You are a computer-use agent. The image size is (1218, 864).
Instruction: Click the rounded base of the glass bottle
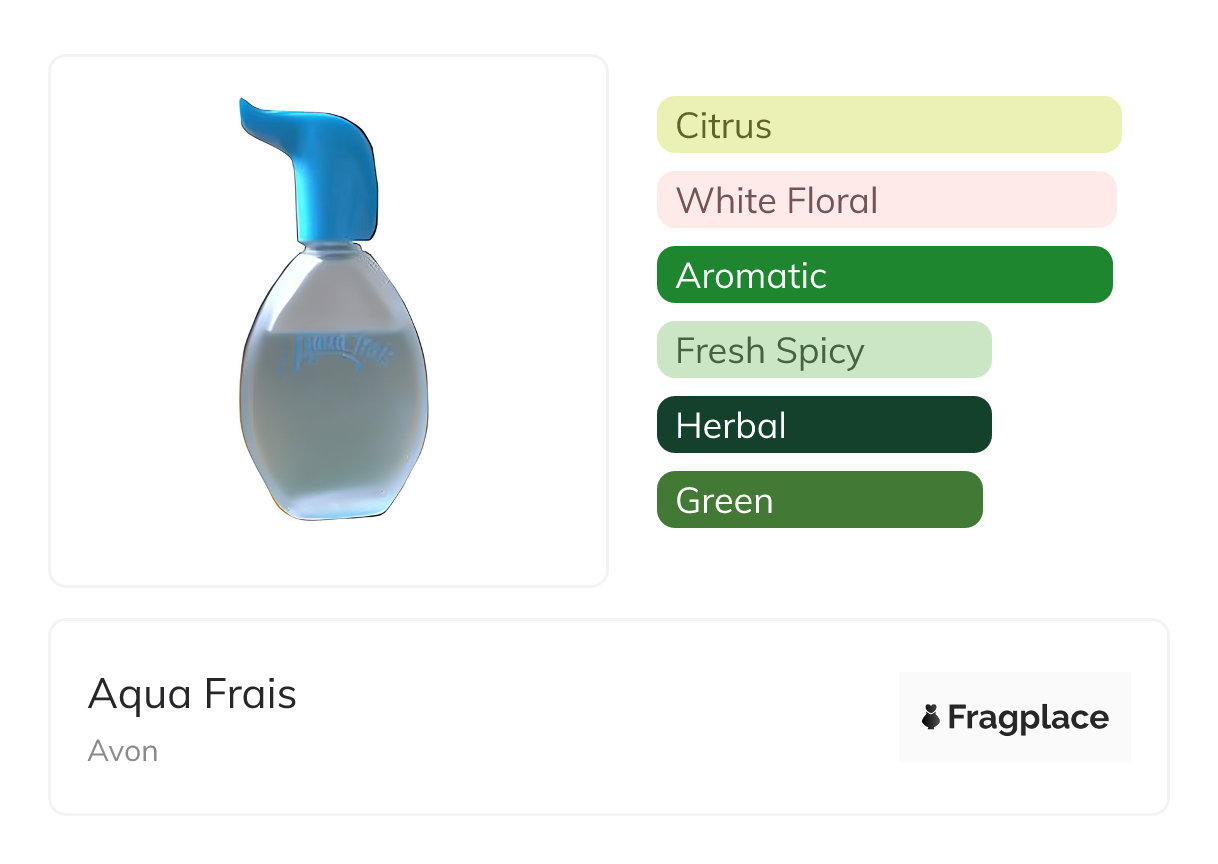(330, 495)
